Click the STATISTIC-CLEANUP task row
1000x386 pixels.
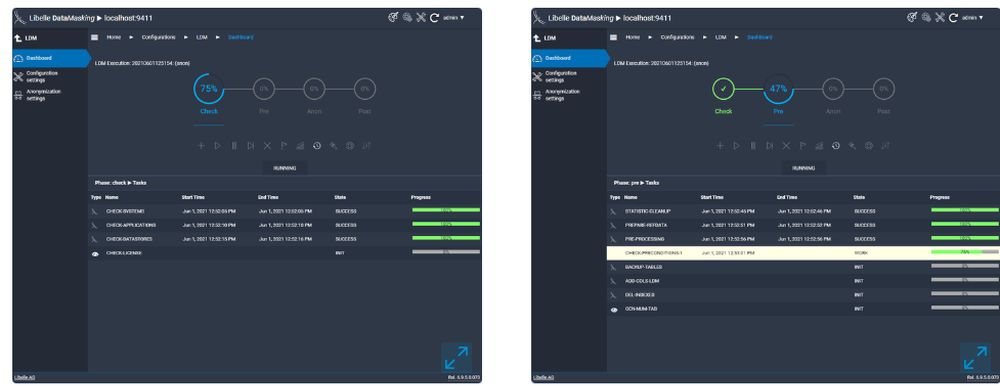pyautogui.click(x=804, y=211)
